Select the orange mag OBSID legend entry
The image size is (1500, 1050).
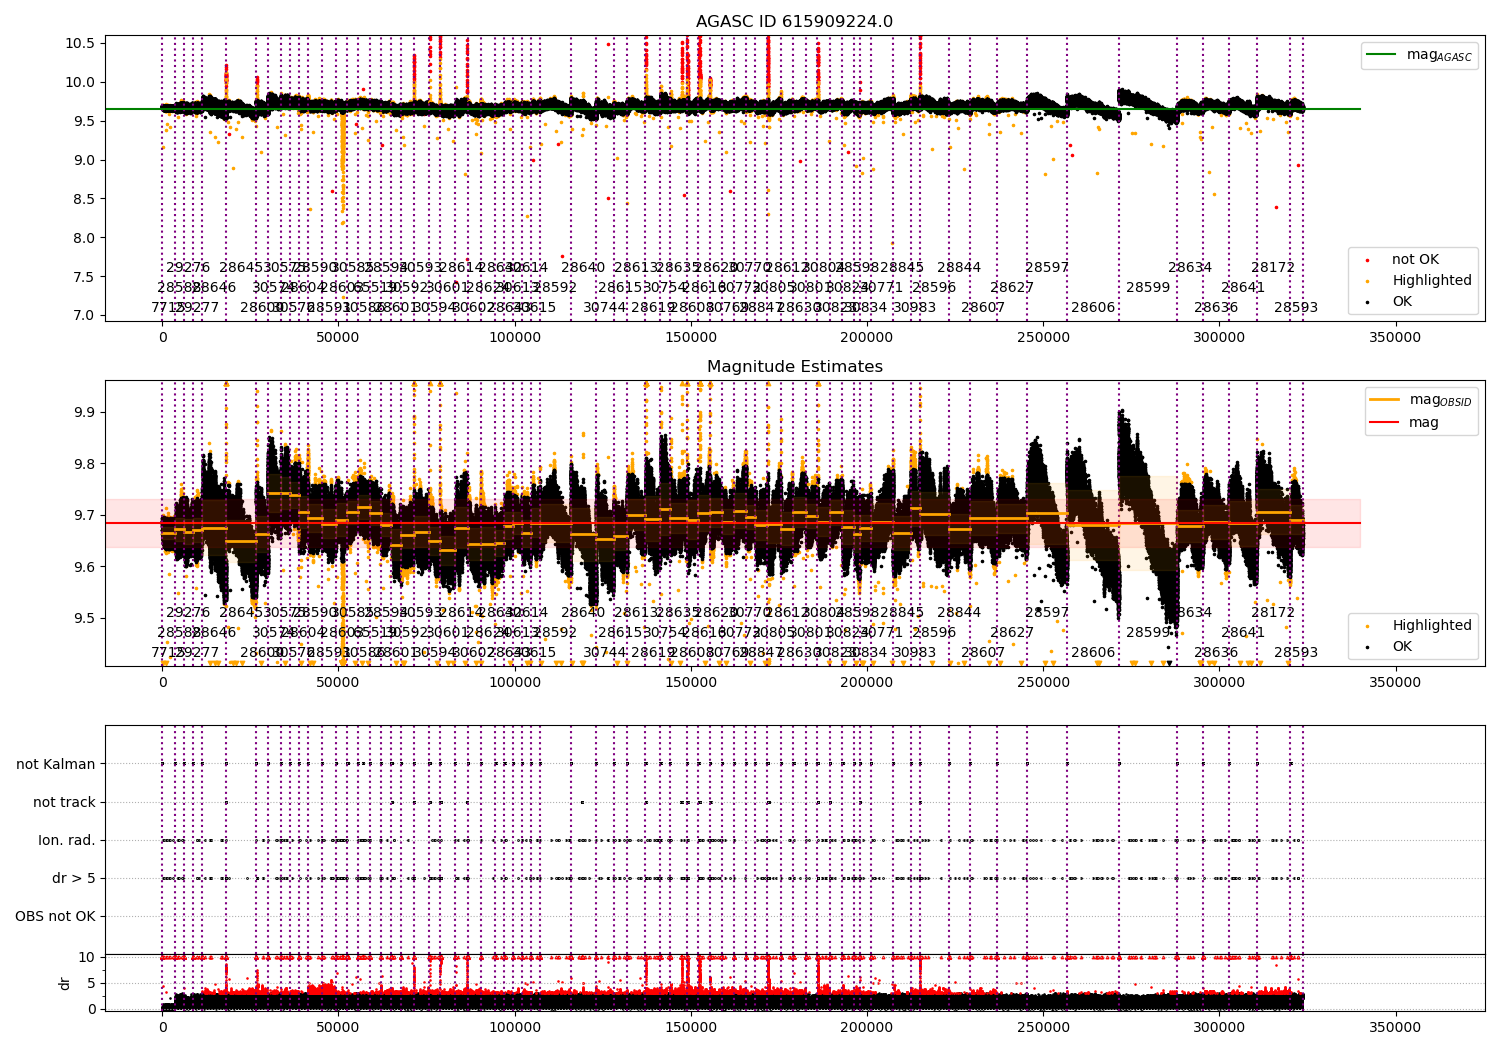point(1421,400)
